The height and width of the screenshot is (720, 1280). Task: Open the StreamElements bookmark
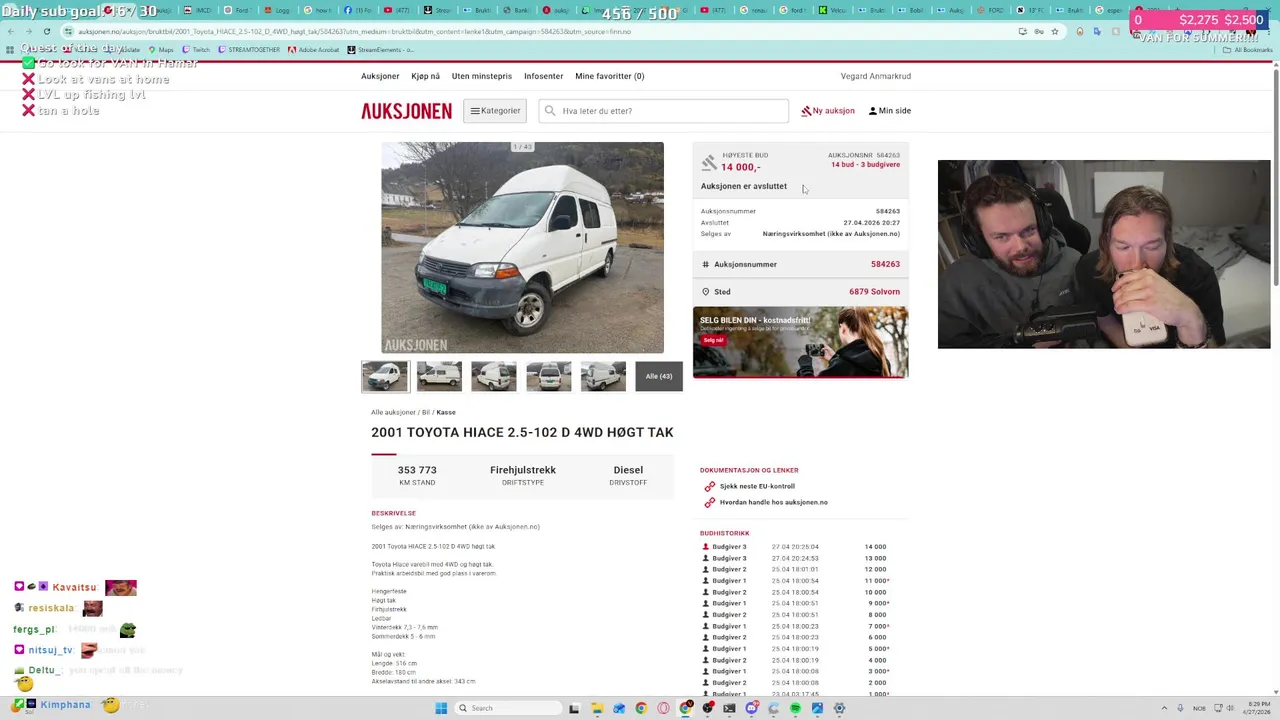[380, 49]
